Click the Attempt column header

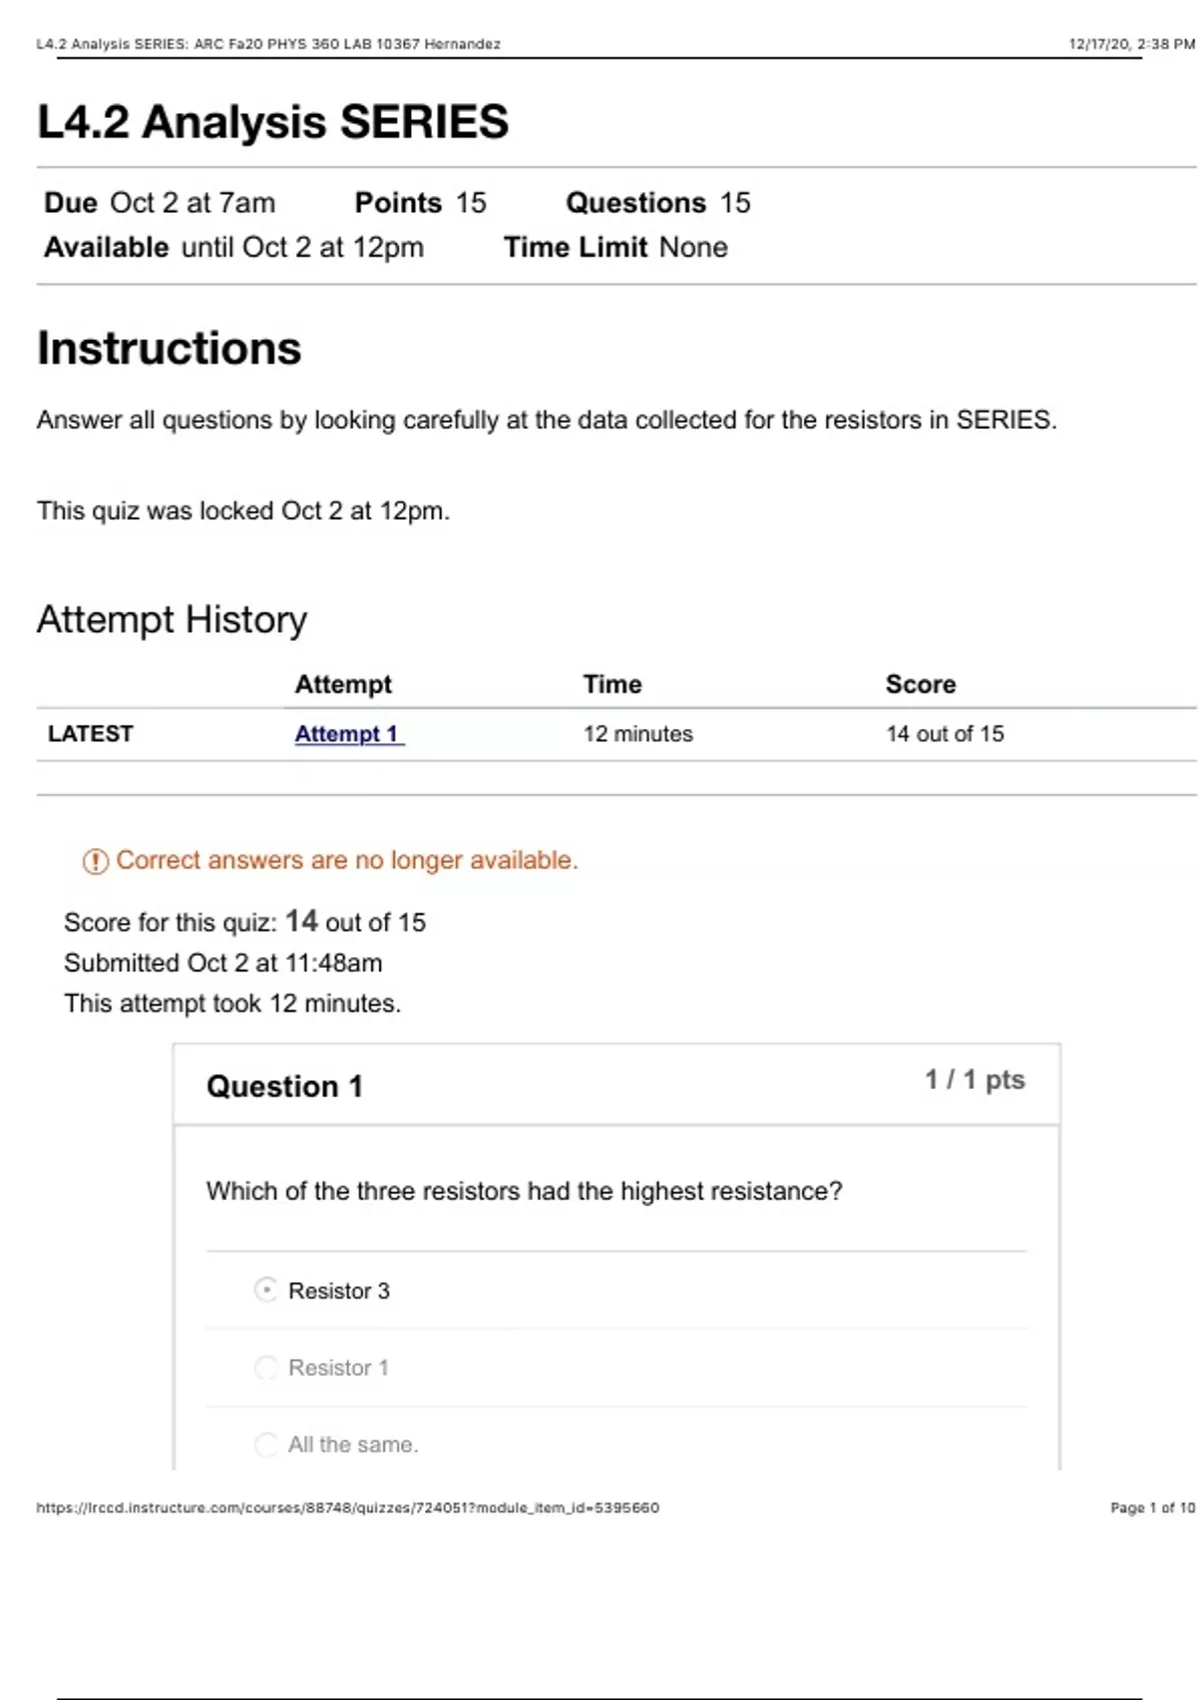pos(343,684)
